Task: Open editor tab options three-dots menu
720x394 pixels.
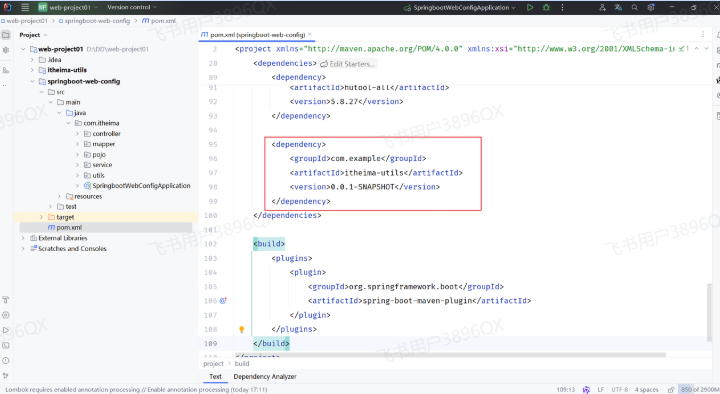Action: point(703,34)
